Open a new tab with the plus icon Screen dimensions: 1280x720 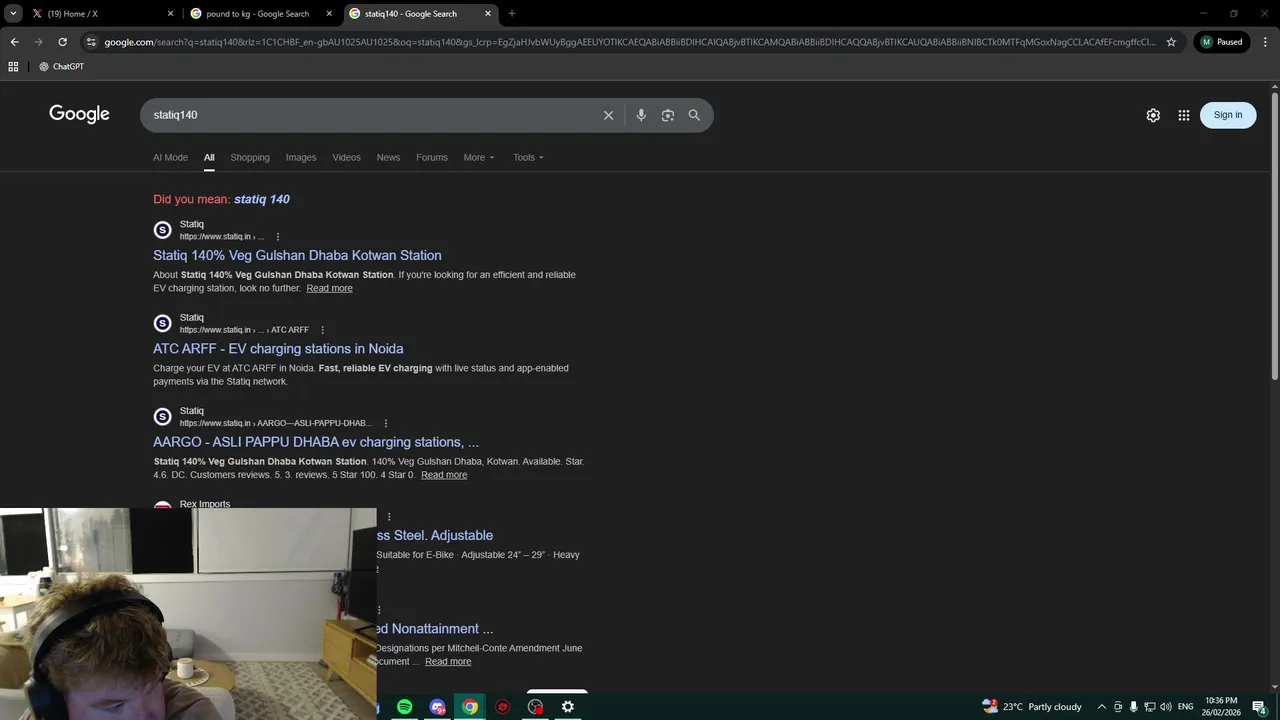pyautogui.click(x=512, y=14)
